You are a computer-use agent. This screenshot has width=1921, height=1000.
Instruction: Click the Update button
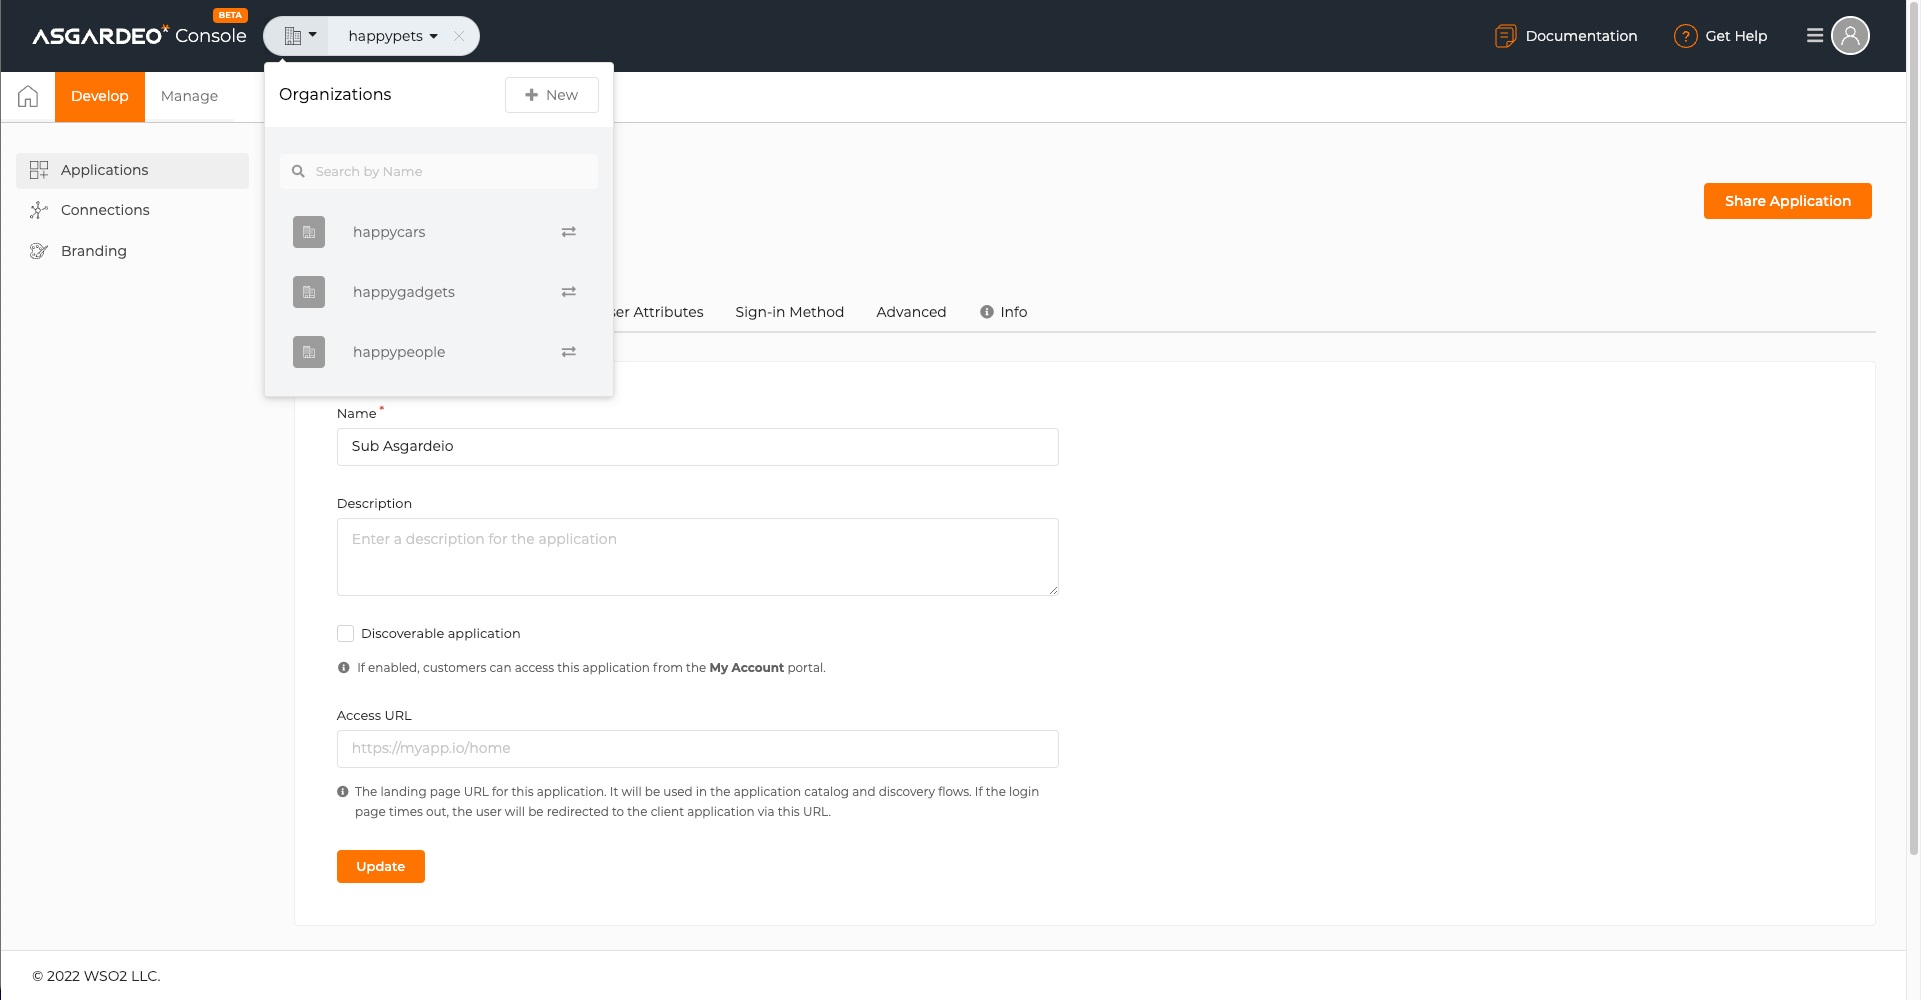[381, 867]
